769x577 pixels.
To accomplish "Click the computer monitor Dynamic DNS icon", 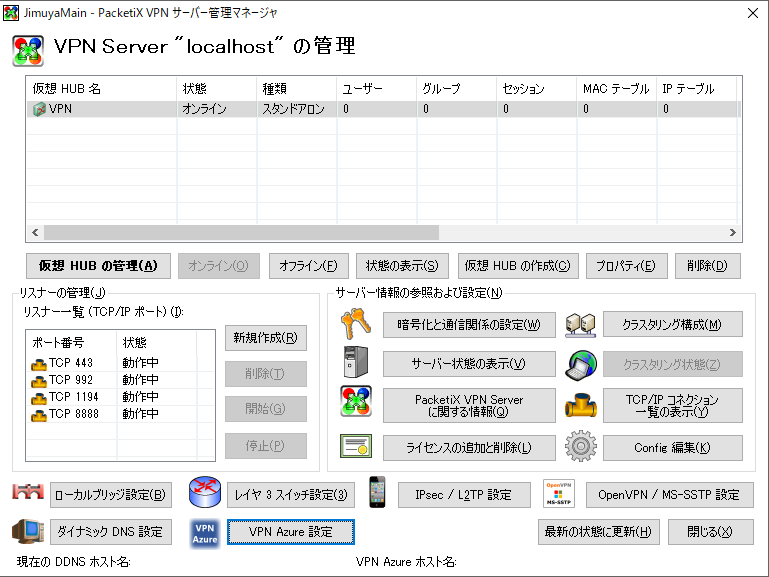I will 28,531.
